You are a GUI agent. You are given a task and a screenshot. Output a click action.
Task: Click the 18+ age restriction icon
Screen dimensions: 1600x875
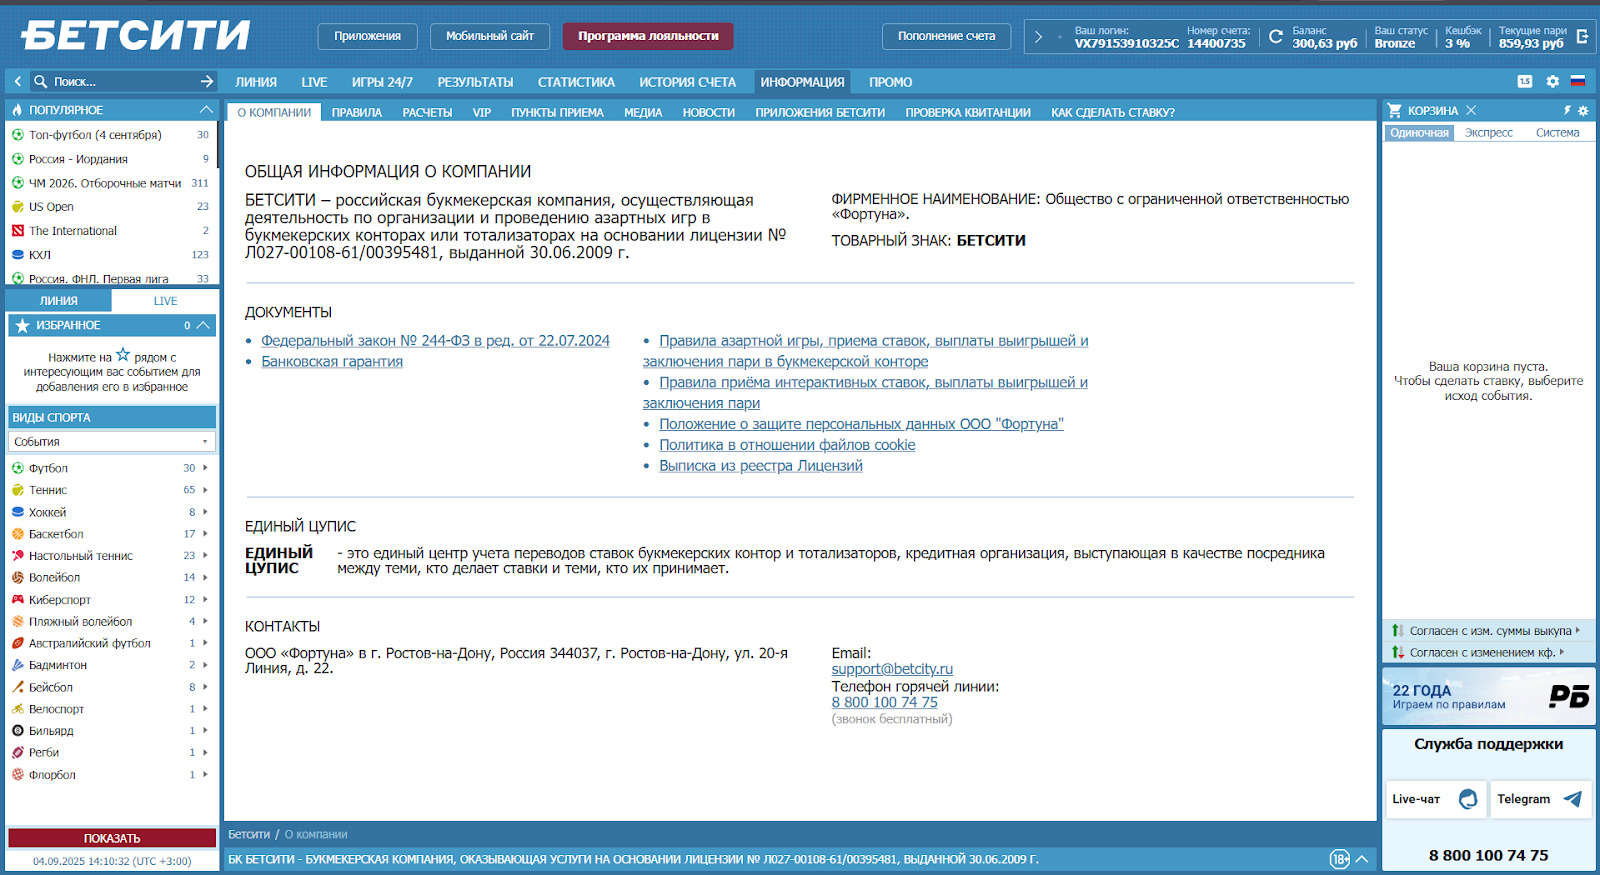click(1340, 859)
